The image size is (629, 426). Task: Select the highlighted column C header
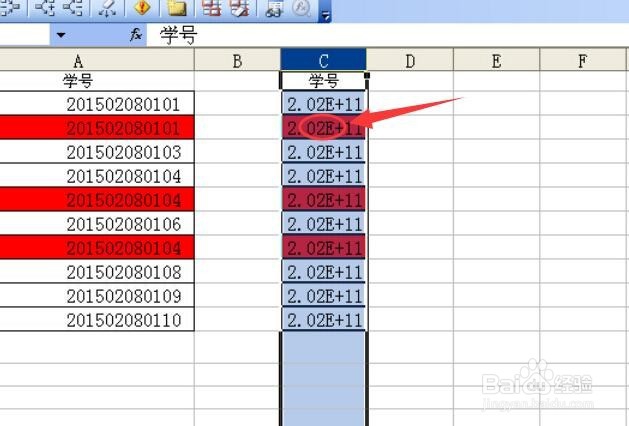[x=323, y=60]
